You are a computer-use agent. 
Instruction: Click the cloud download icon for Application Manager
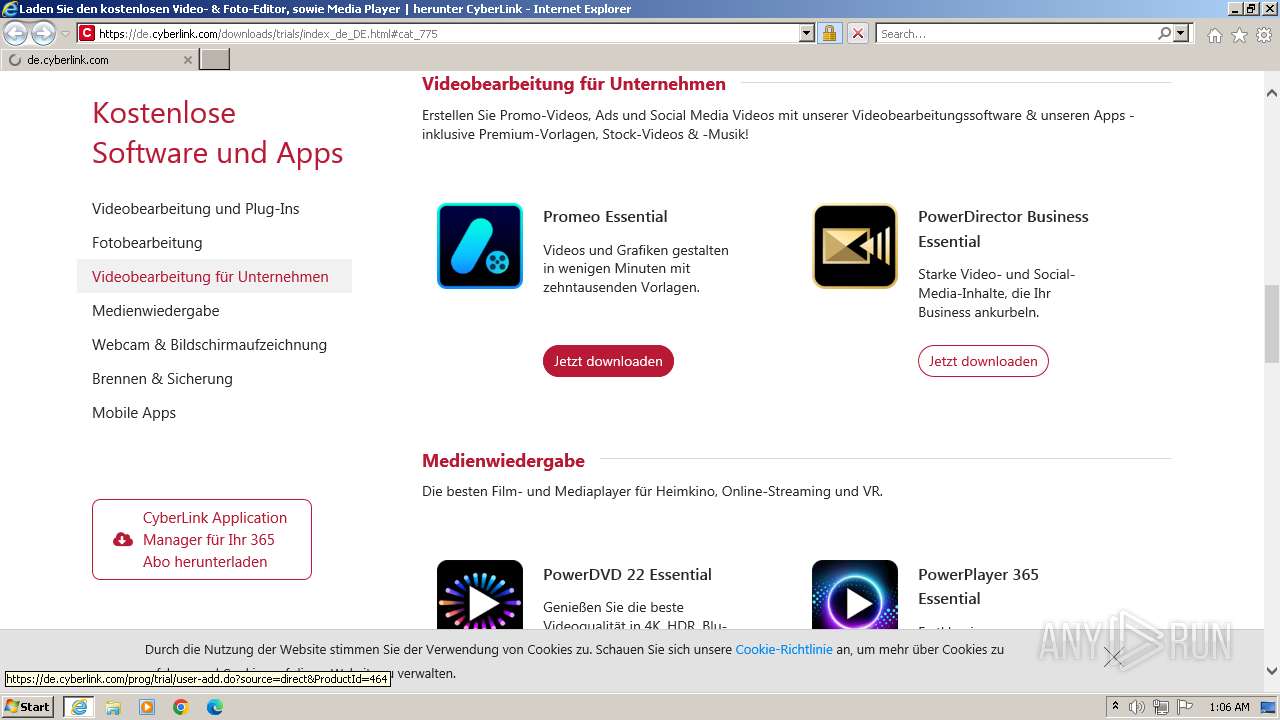pos(123,540)
